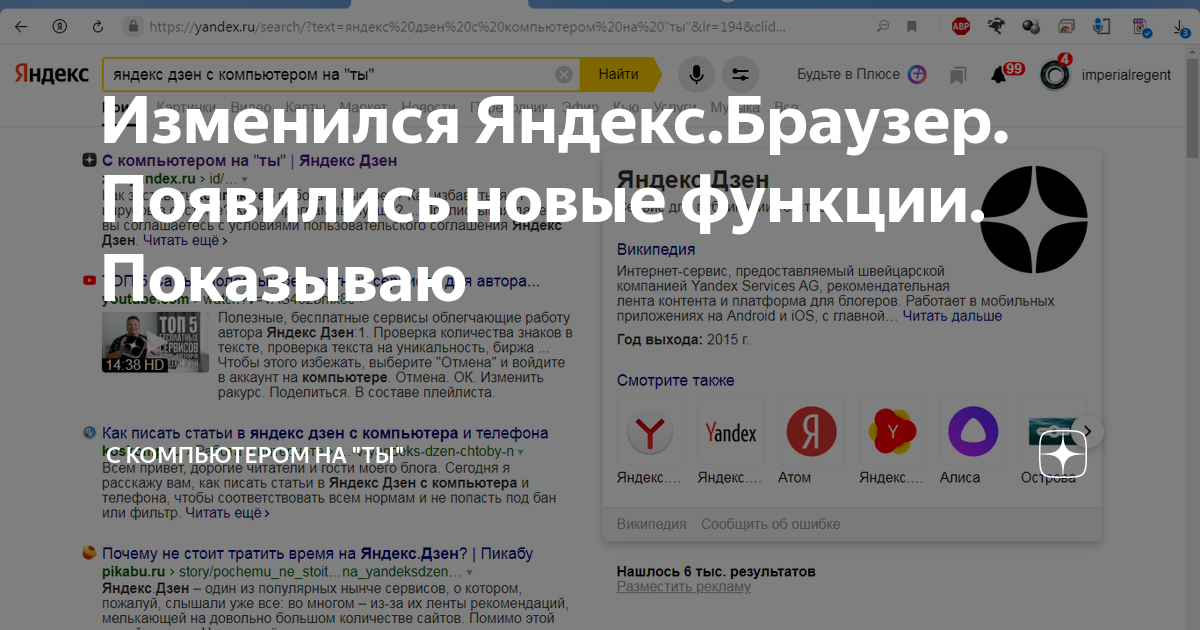
Task: Open the green pikabu.ru domain link
Action: 133,572
